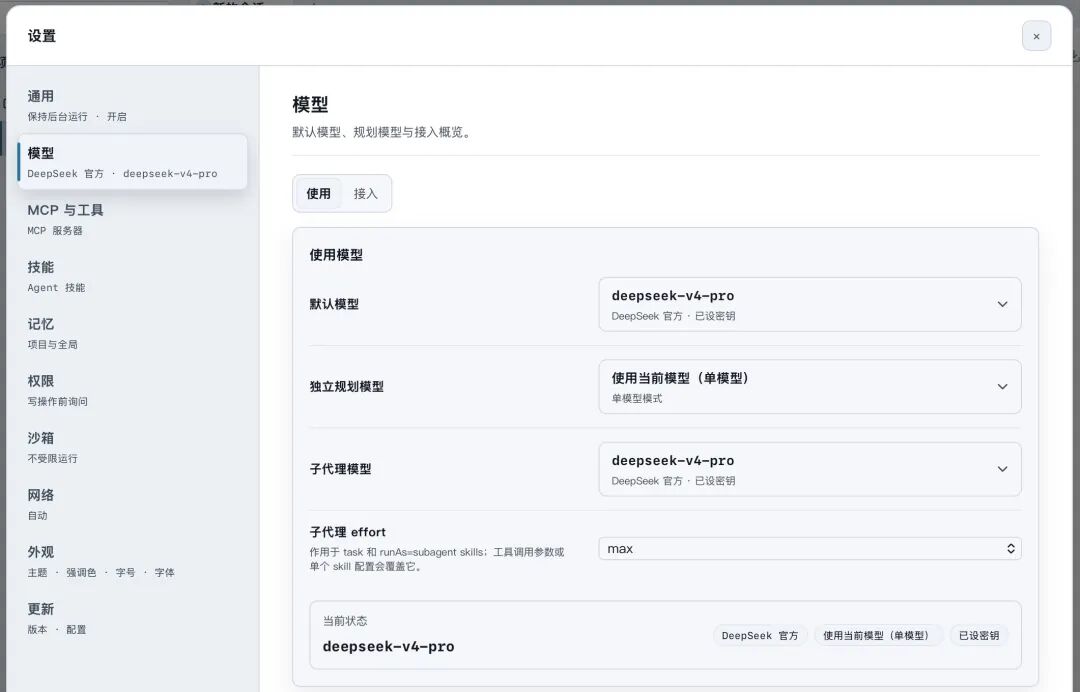The image size is (1080, 692).
Task: Click the 写操作前询问 subtitle under 权限
Action: tap(58, 401)
